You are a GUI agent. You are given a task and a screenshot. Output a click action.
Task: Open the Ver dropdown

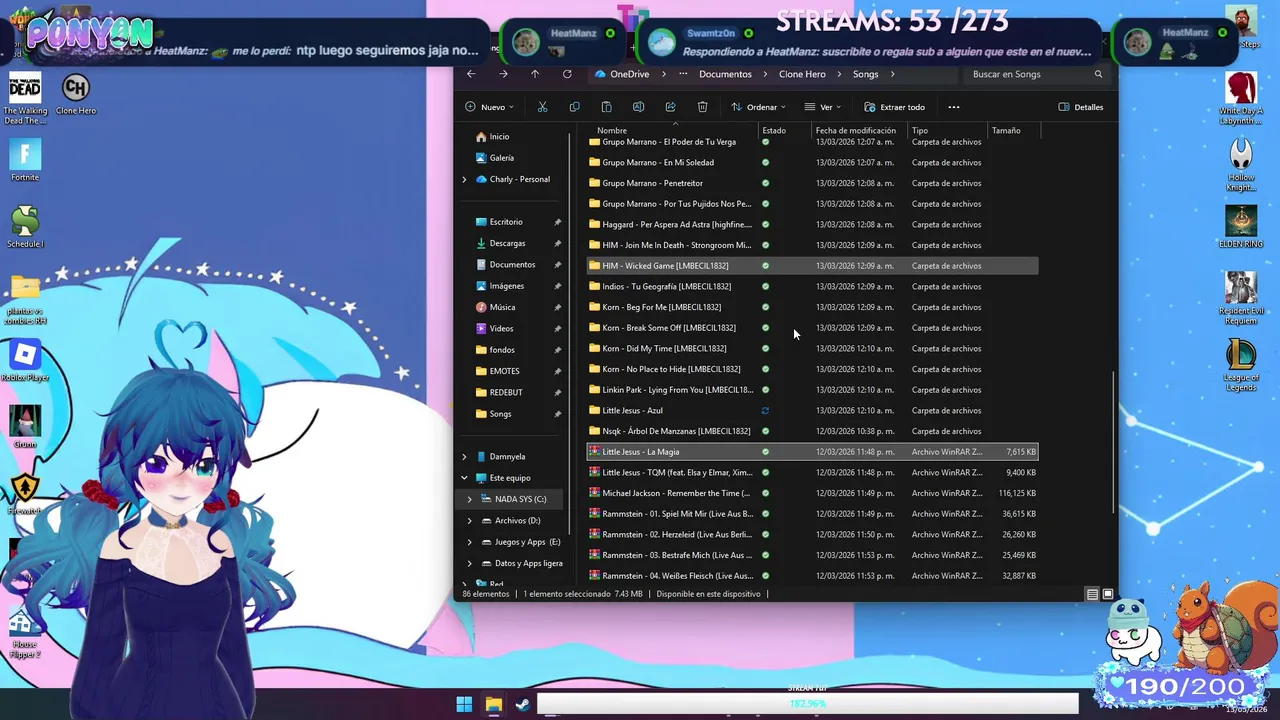823,107
